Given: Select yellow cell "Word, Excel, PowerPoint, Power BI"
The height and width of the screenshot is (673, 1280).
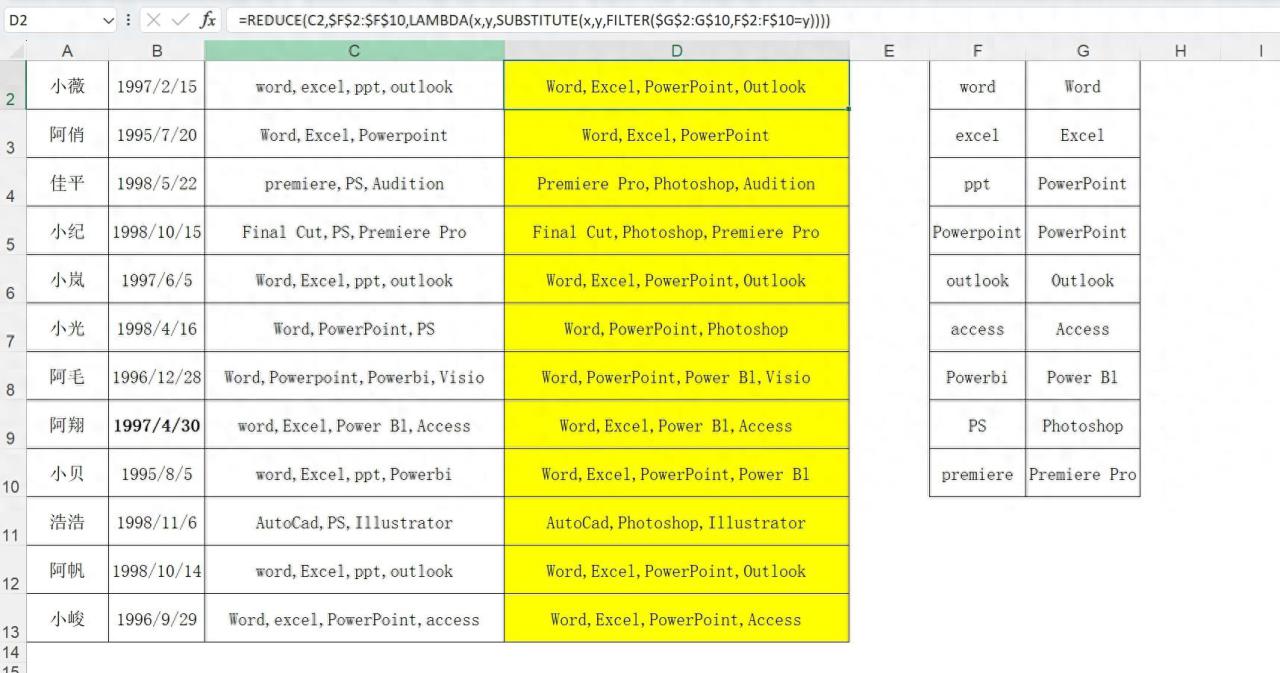Looking at the screenshot, I should coord(677,474).
